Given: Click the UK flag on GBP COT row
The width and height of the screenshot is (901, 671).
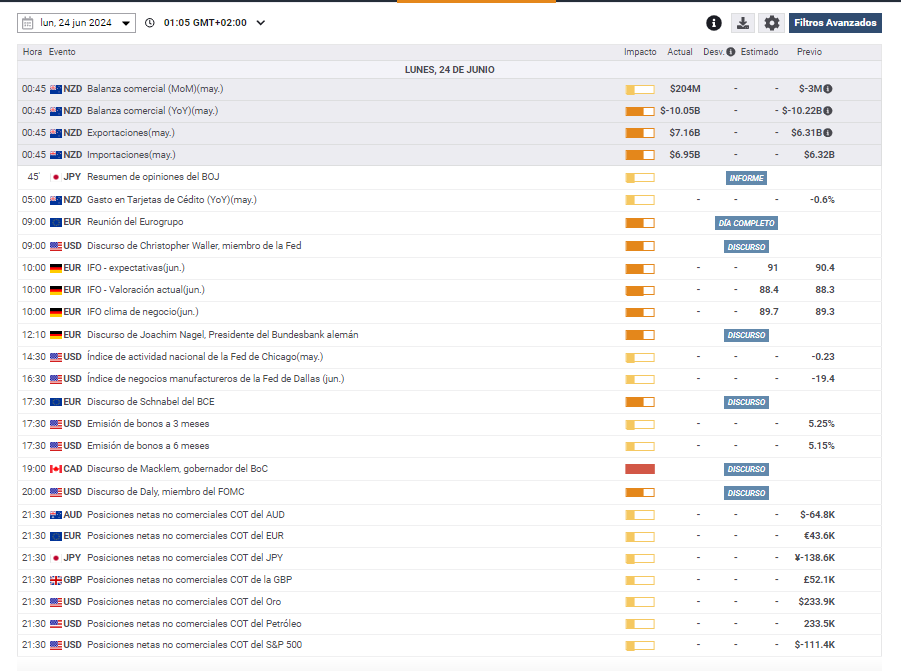Looking at the screenshot, I should point(56,580).
